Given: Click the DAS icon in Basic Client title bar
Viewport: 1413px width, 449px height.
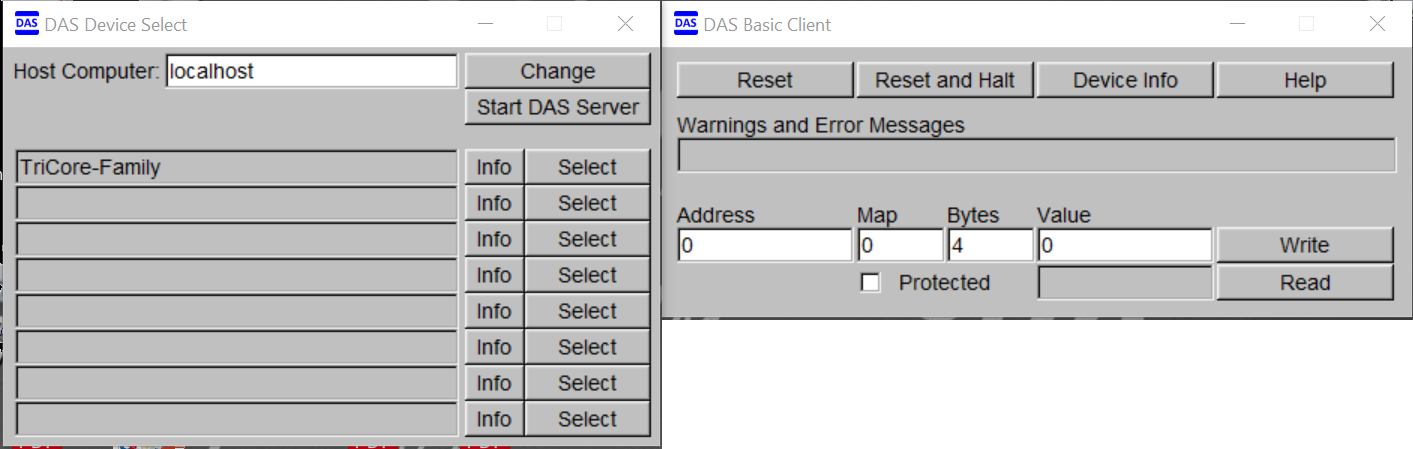Looking at the screenshot, I should [686, 24].
